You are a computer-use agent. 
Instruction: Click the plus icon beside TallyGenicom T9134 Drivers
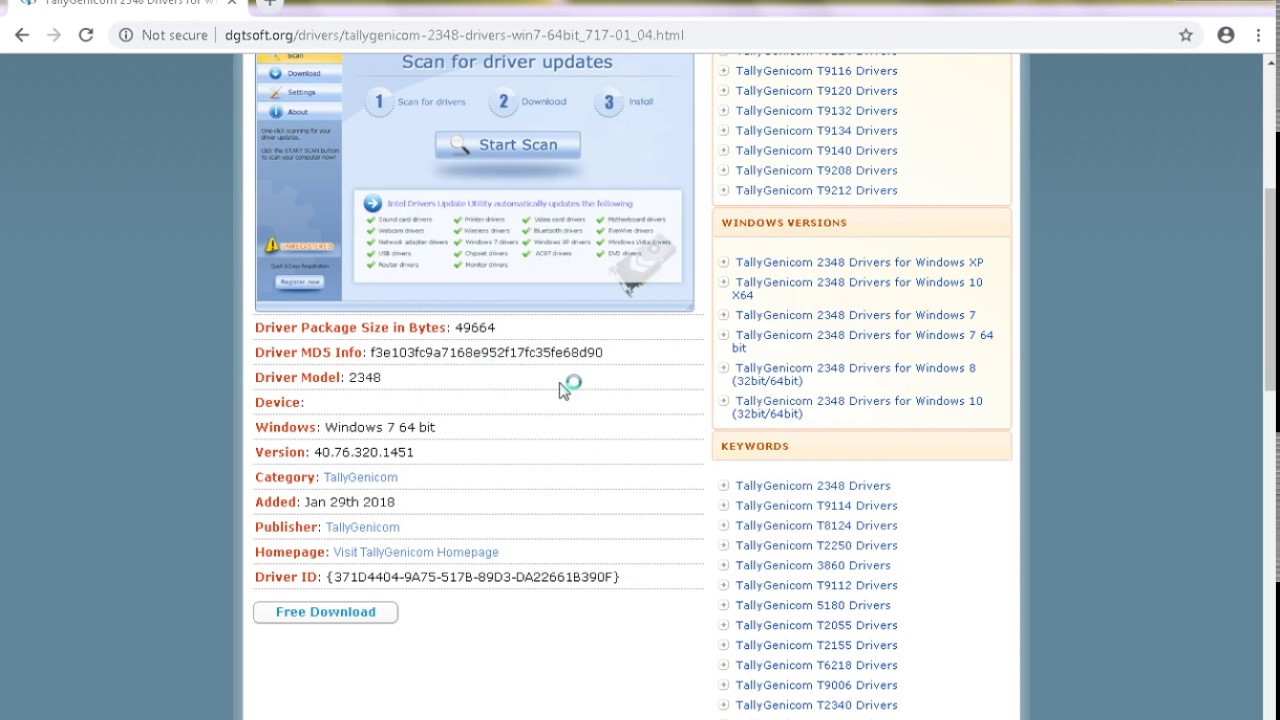pyautogui.click(x=724, y=131)
